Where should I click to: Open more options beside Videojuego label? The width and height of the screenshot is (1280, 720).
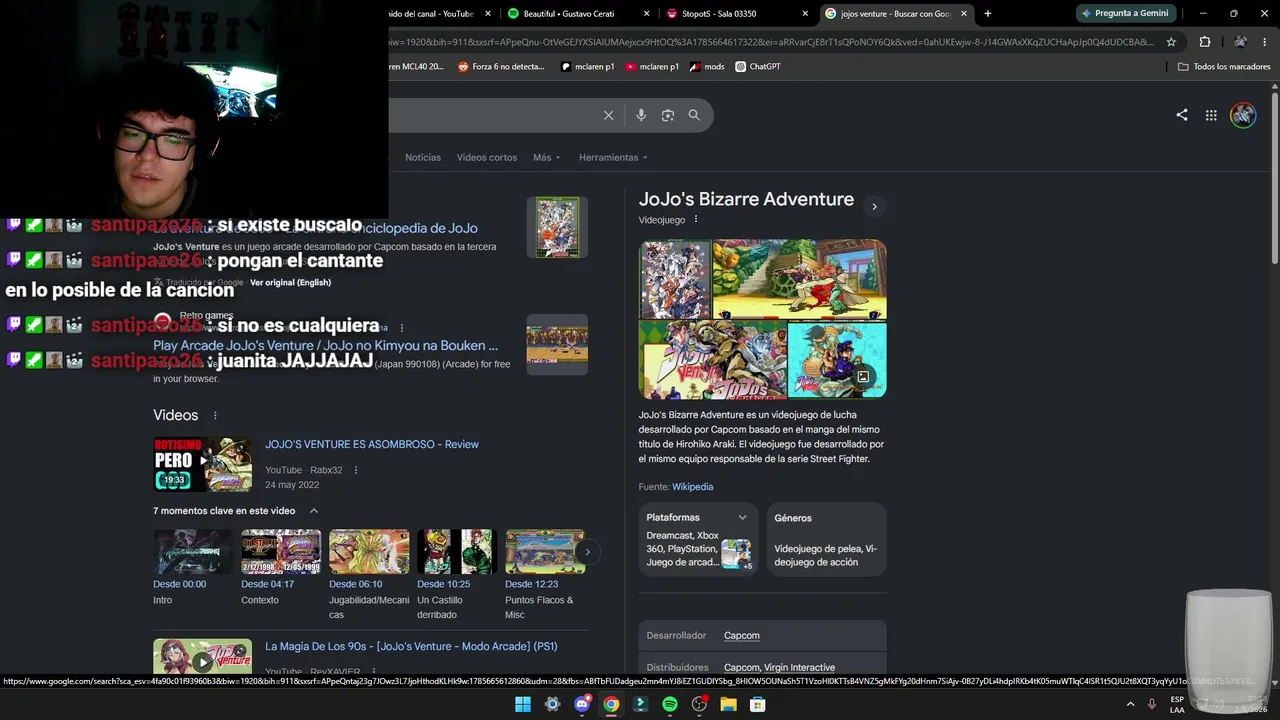click(x=696, y=220)
